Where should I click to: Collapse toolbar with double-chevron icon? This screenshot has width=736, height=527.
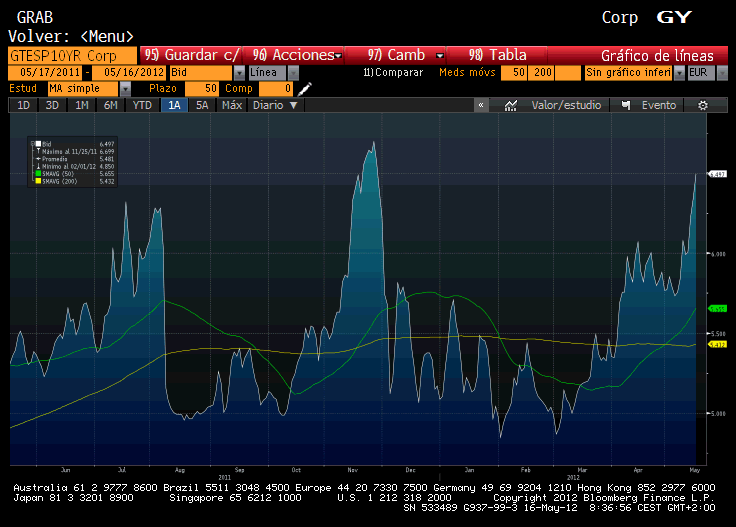[481, 105]
